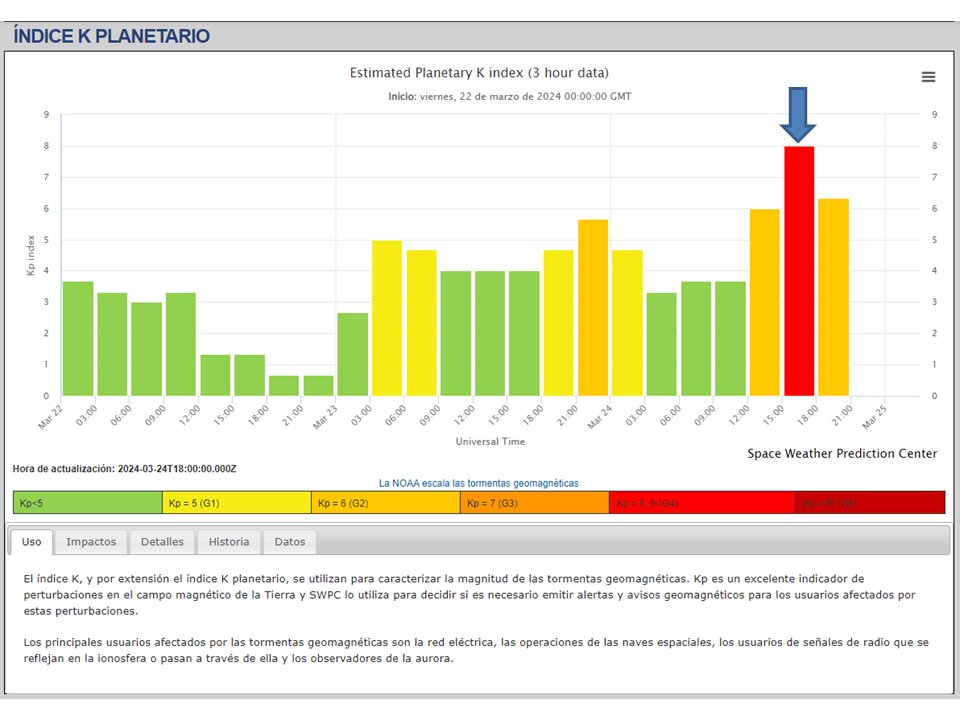Follow the NOAA geomagnetic storm scale link

pos(478,483)
